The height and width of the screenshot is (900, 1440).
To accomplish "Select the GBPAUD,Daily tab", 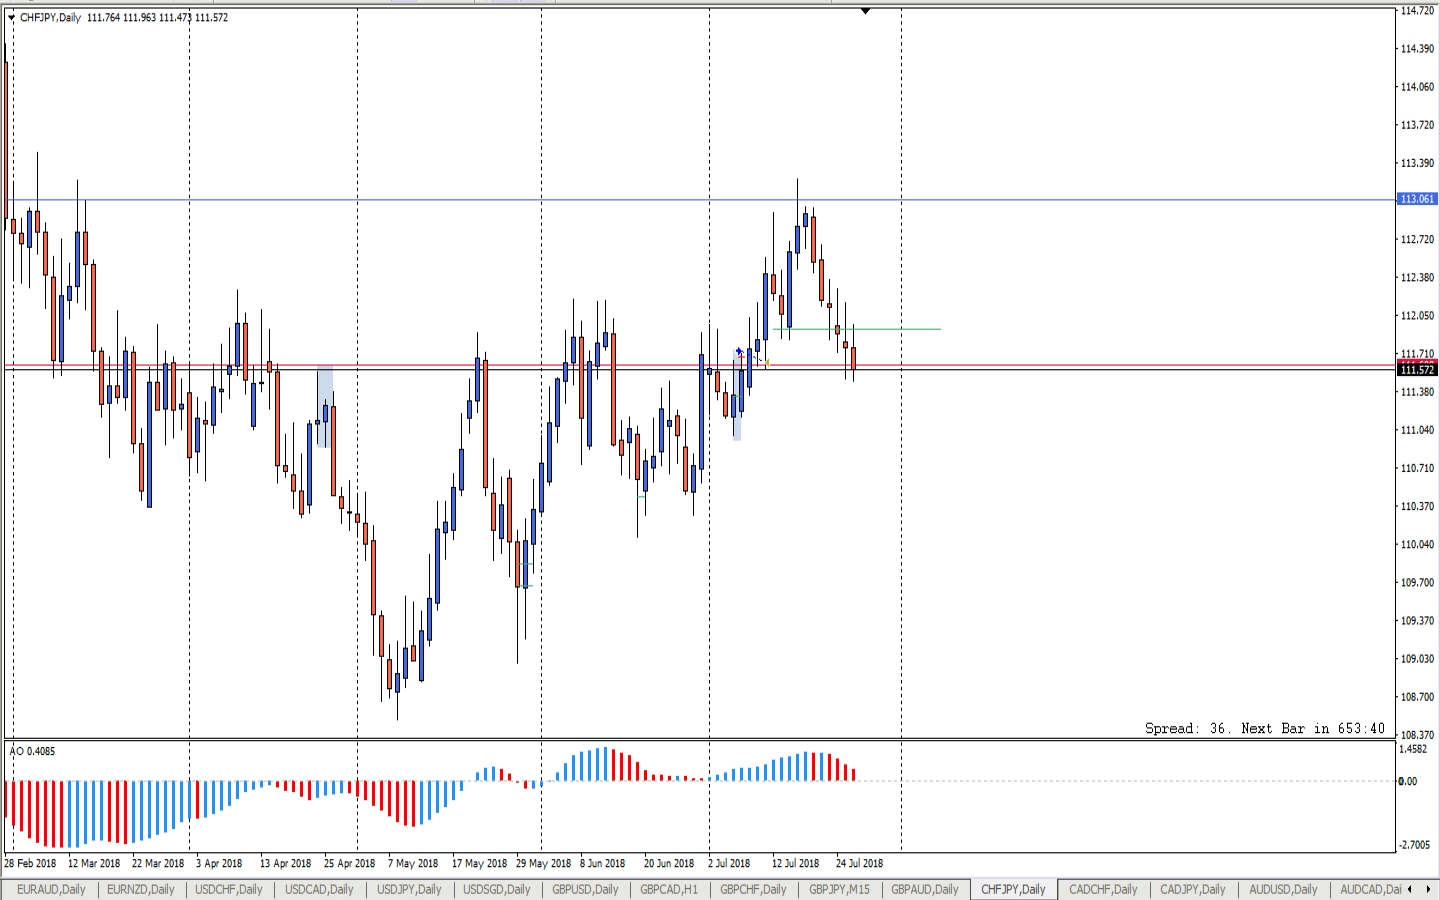I will [925, 889].
